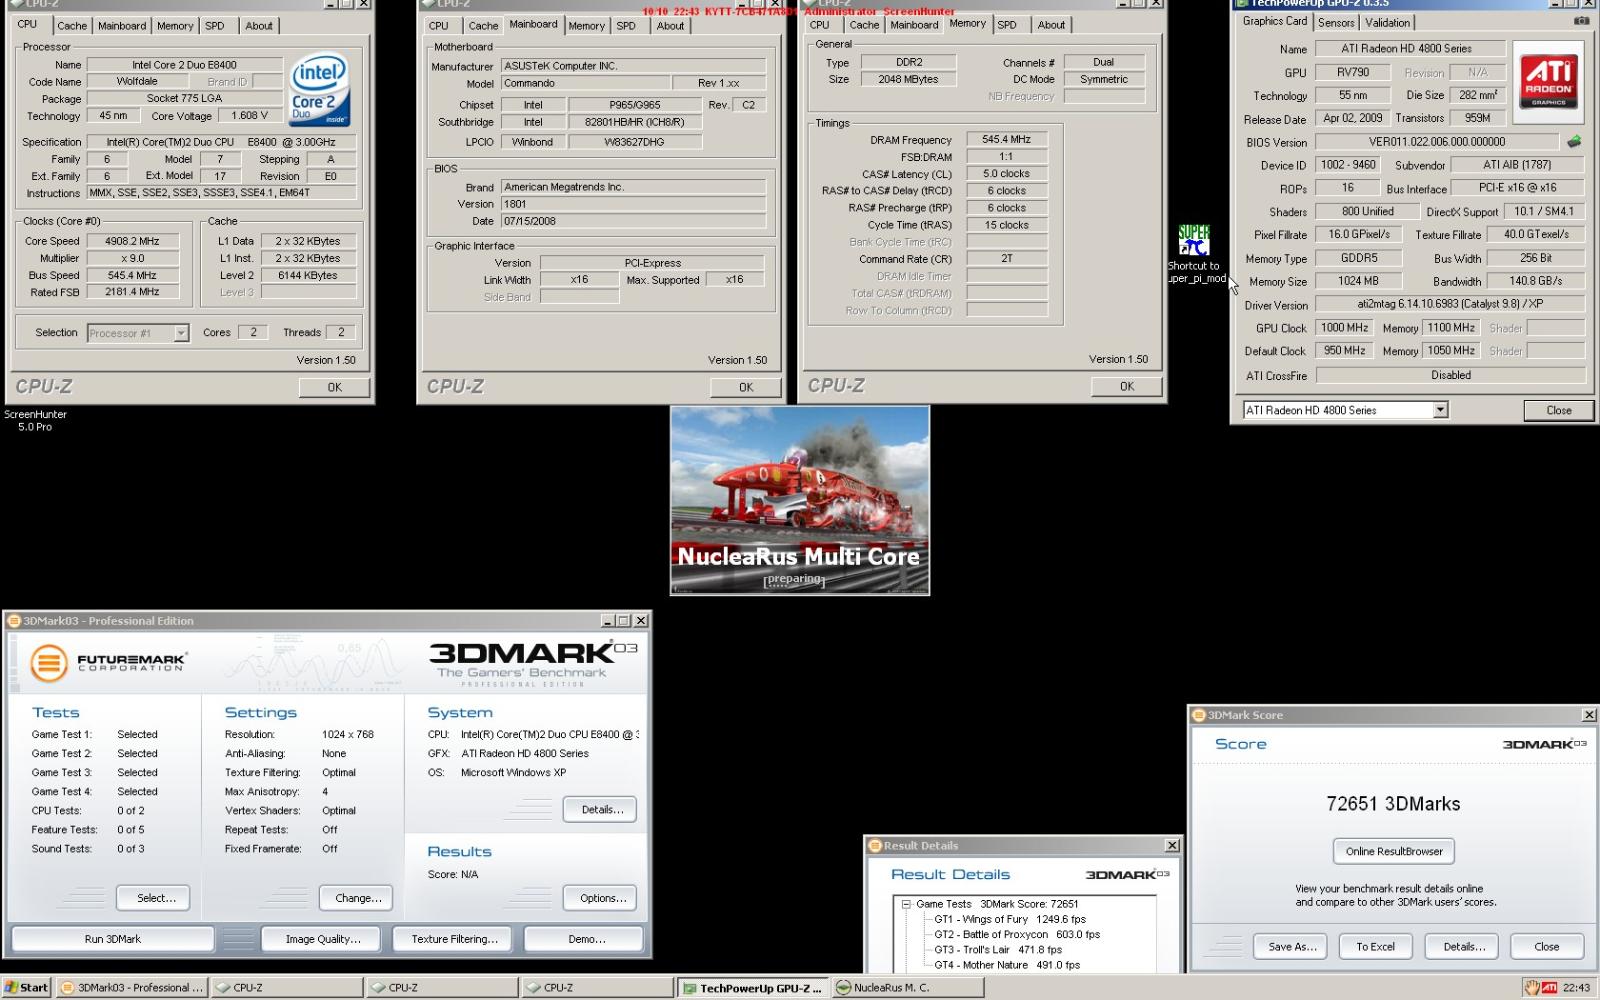Viewport: 1600px width, 1000px height.
Task: Switch to TechPowerUp GPU-Z taskbar item
Action: [752, 988]
